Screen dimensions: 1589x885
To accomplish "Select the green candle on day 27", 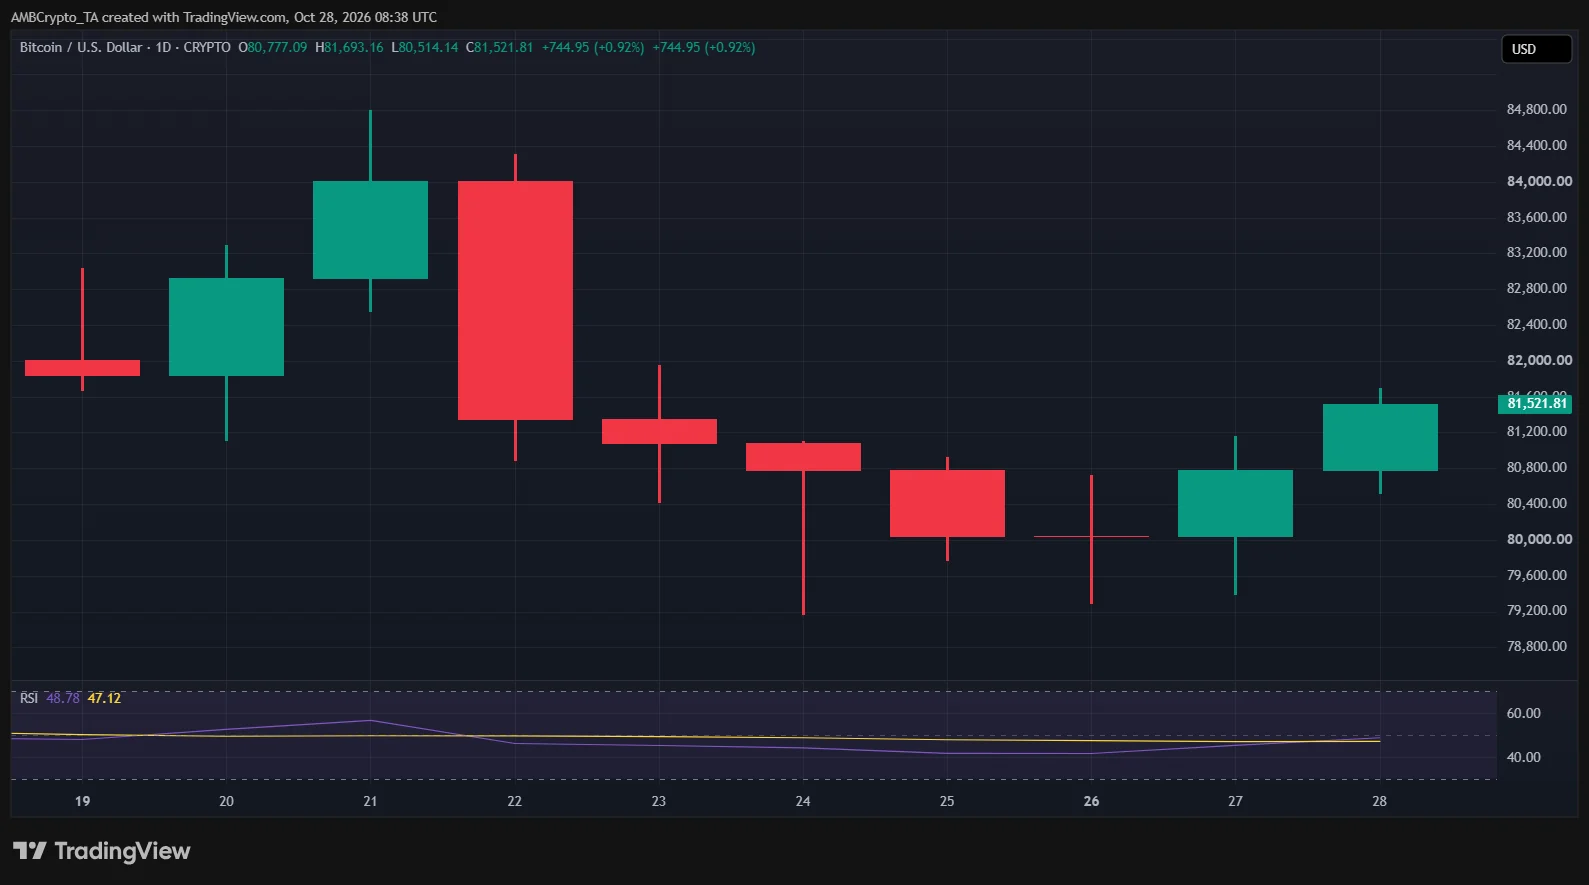I will click(1235, 503).
